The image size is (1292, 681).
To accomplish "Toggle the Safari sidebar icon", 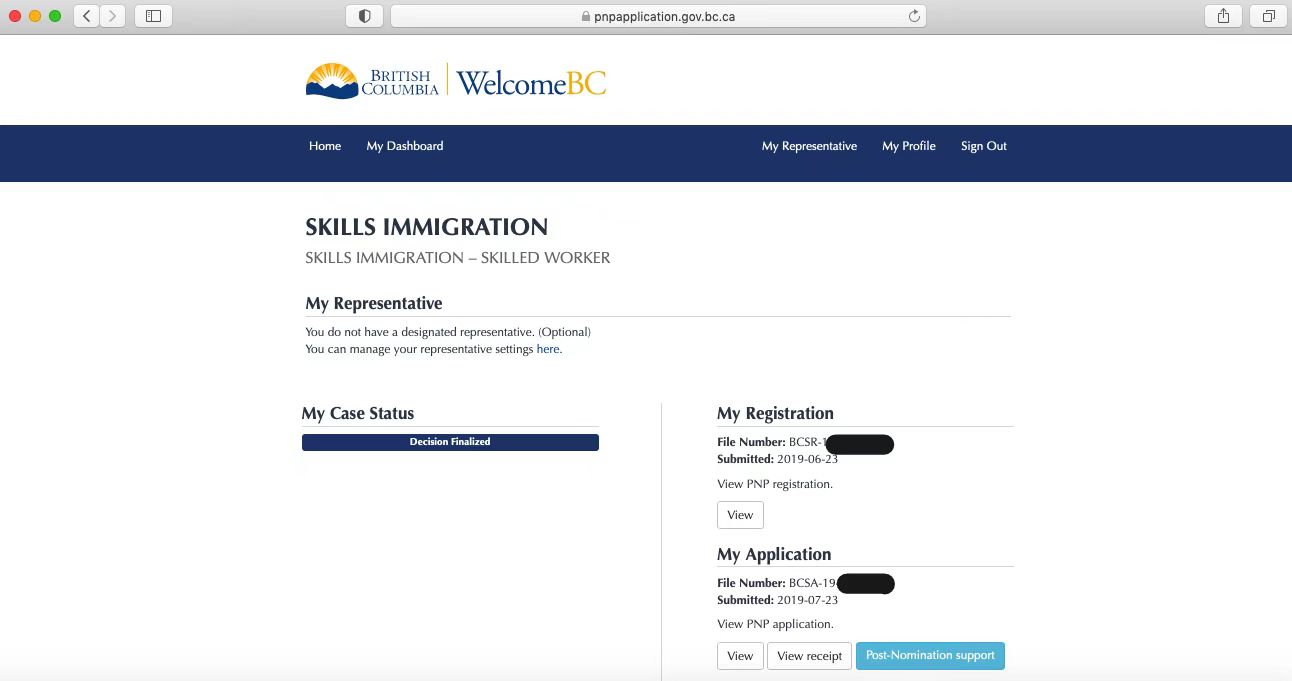I will (x=153, y=16).
